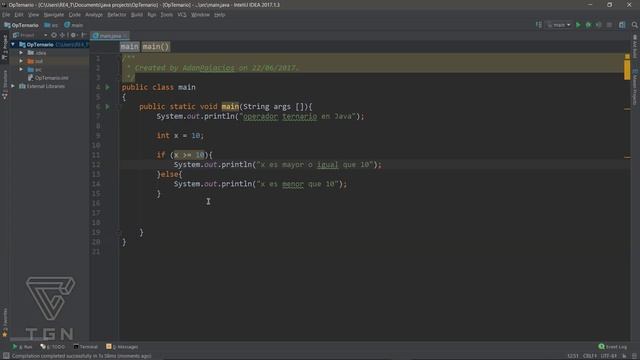Click cursor position indicator in status bar
The image size is (640, 360).
click(x=573, y=356)
